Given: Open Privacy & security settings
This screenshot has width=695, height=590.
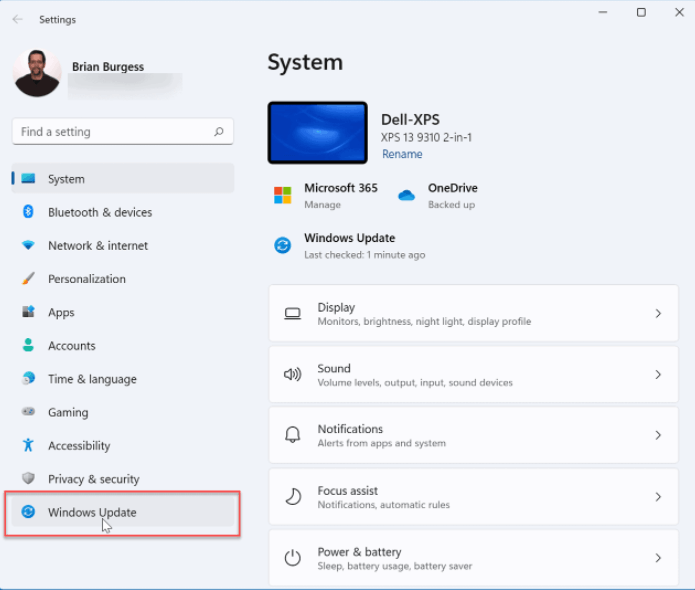Looking at the screenshot, I should click(x=123, y=478).
